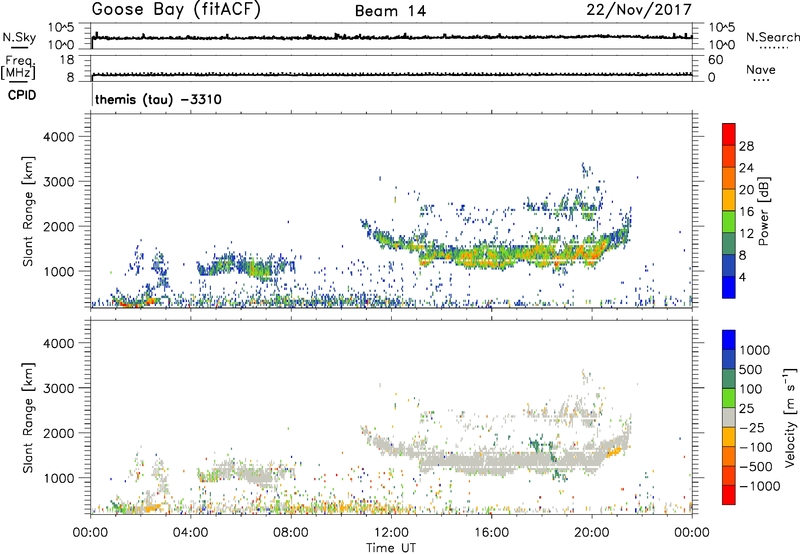Image resolution: width=800 pixels, height=554 pixels.
Task: Select the N.Sky axis label
Action: pos(19,37)
